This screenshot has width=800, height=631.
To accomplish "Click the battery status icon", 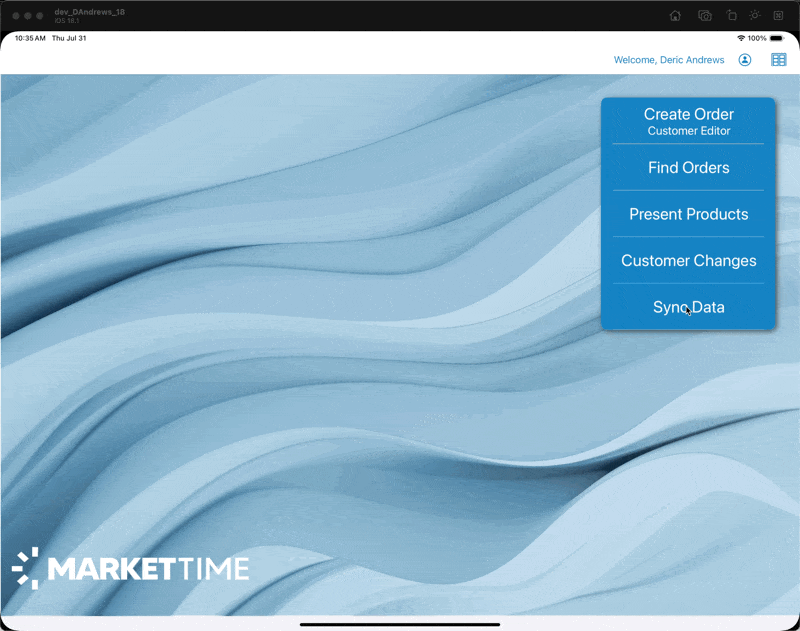I will [x=777, y=38].
